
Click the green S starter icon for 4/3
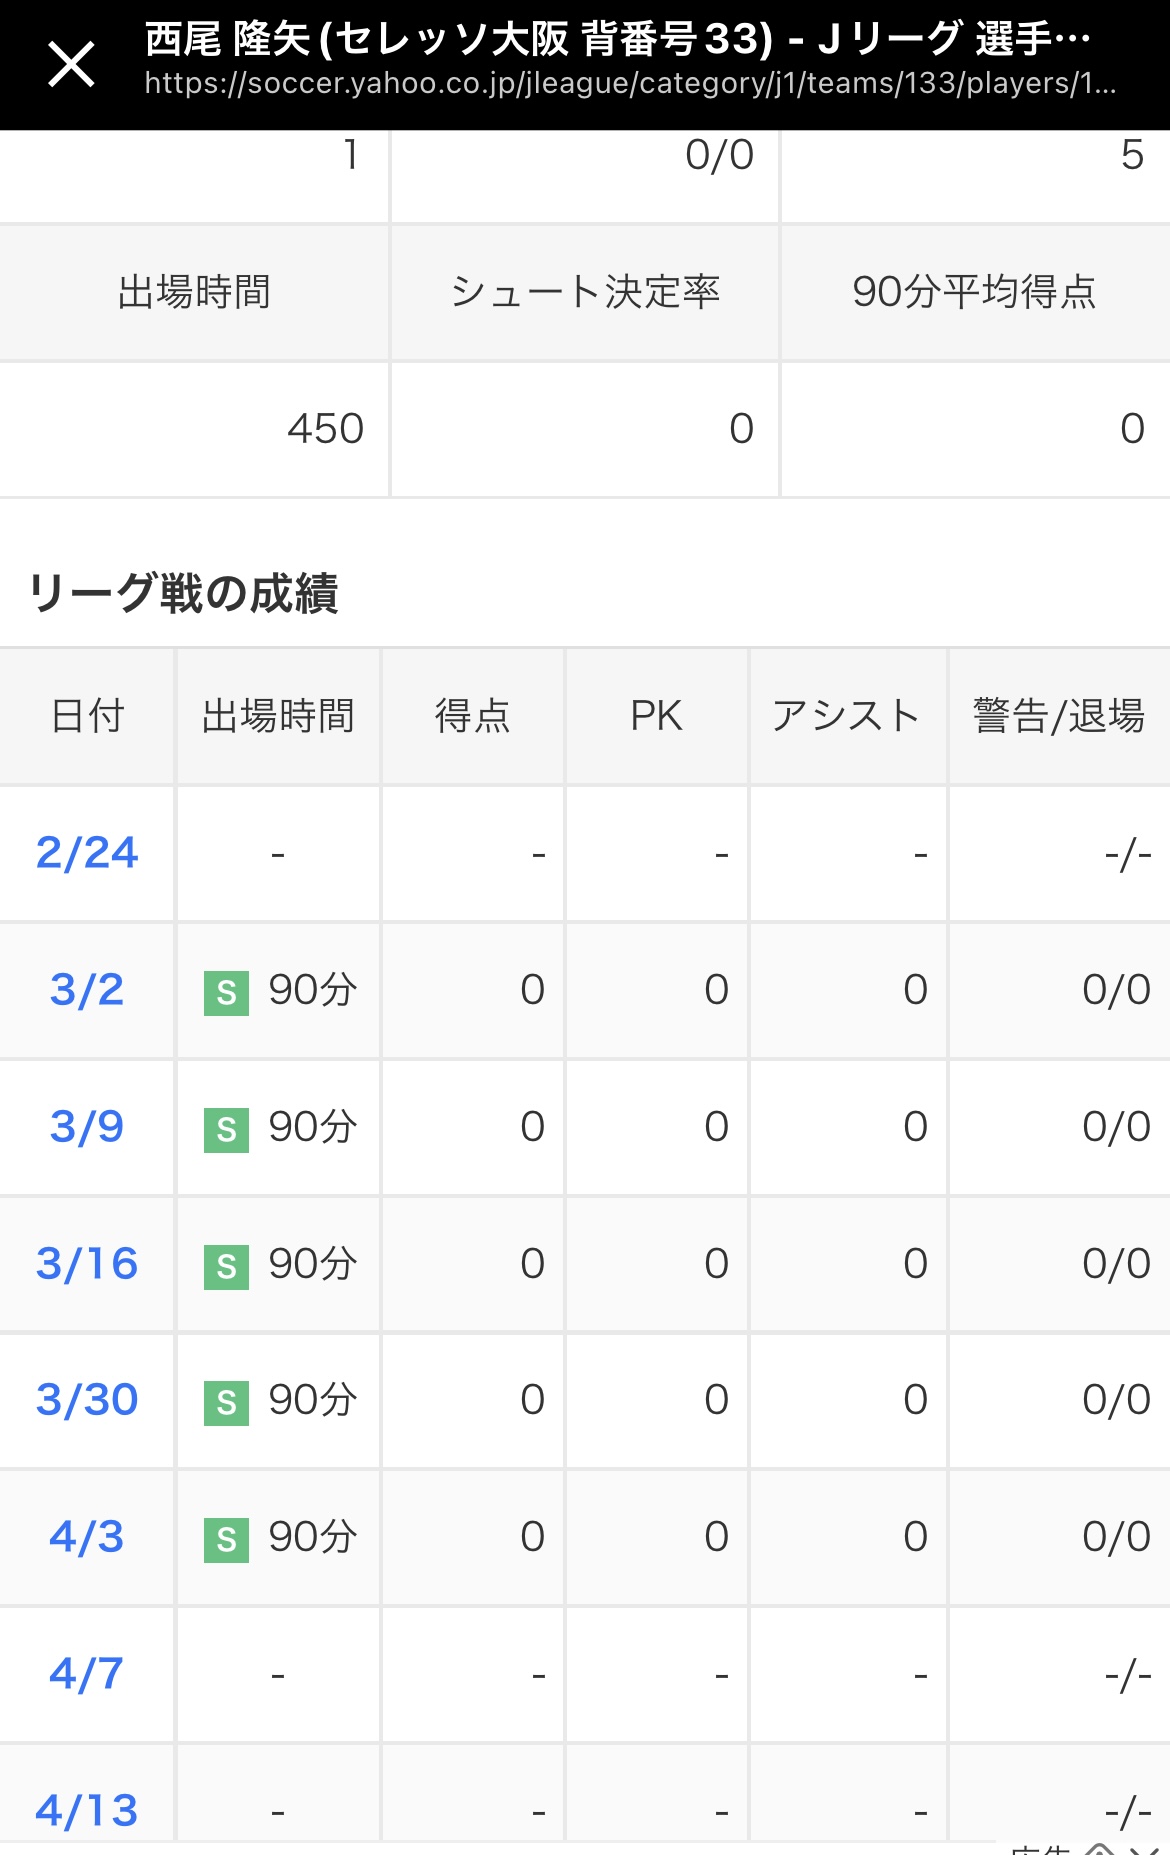[226, 1540]
